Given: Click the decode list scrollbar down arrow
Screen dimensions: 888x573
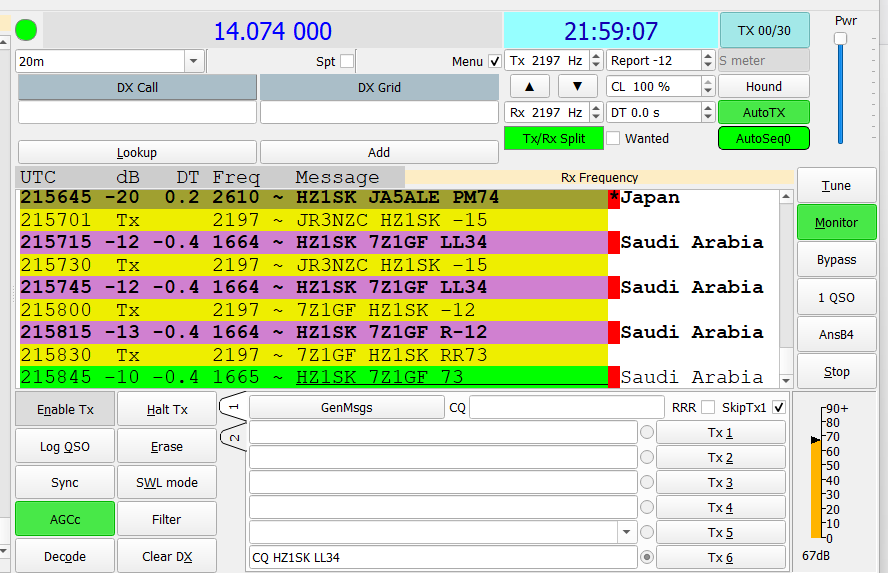Looking at the screenshot, I should [x=785, y=380].
